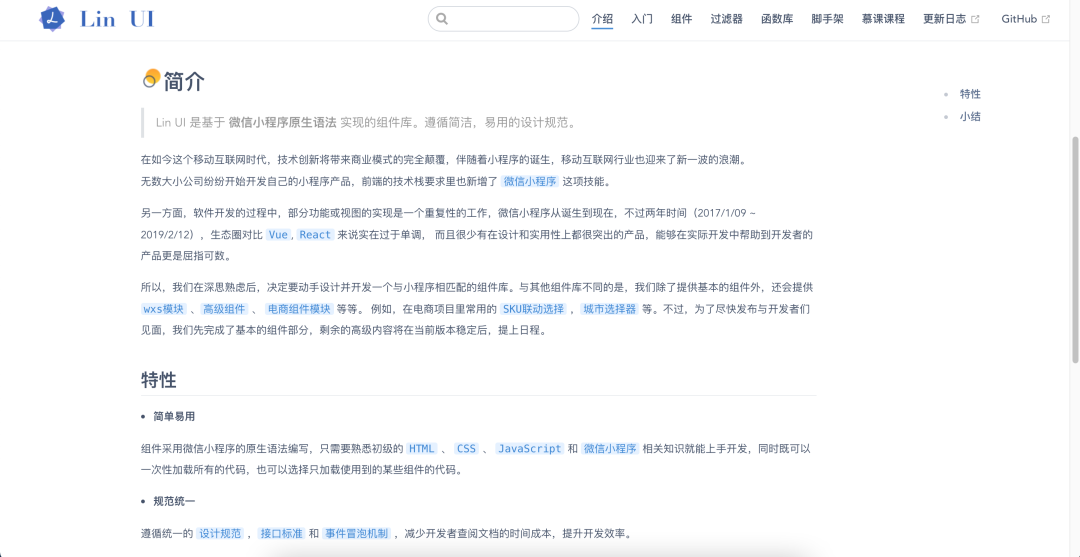Click the HTML code tag
Viewport: 1080px width, 557px height.
click(x=422, y=449)
